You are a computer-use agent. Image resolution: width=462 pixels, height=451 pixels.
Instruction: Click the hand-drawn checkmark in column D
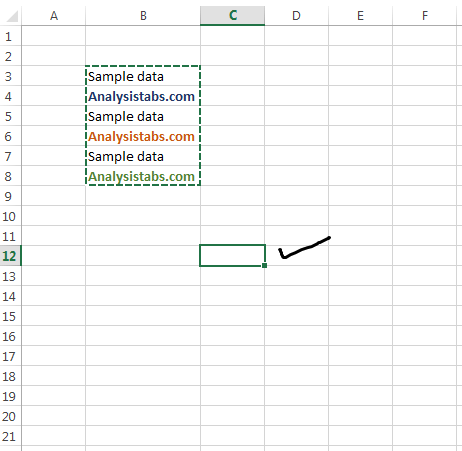coord(304,248)
